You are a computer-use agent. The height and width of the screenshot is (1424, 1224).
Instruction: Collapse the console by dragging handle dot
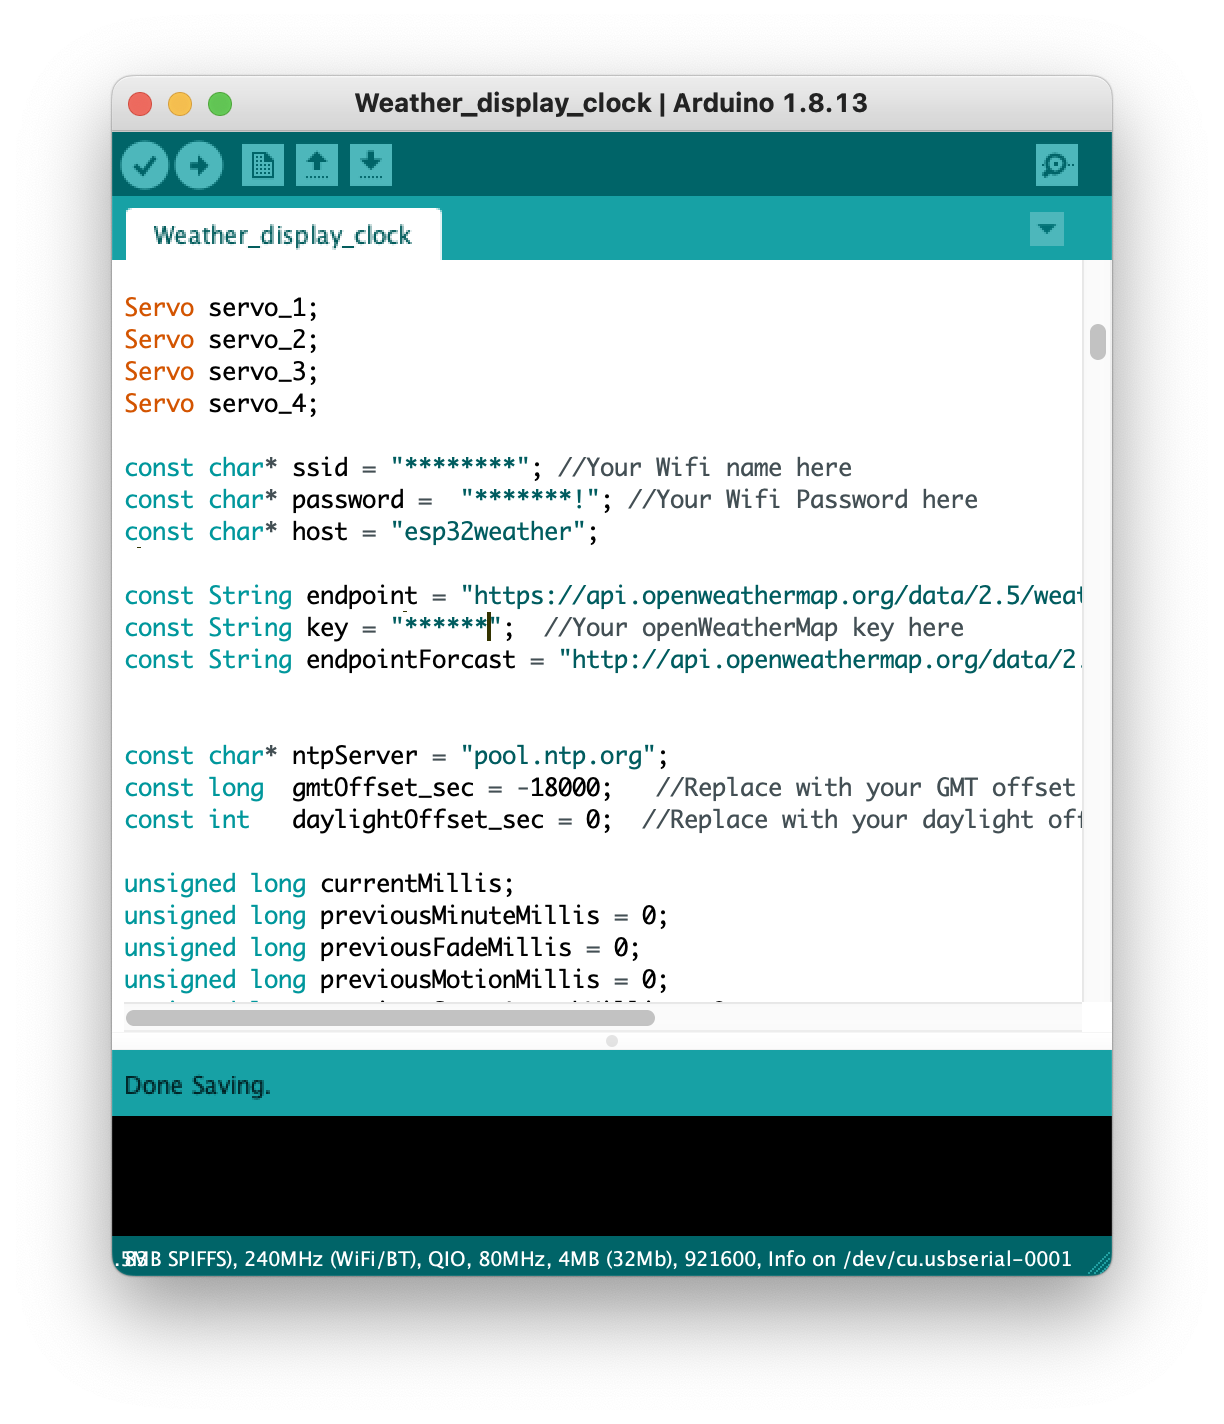[611, 1040]
